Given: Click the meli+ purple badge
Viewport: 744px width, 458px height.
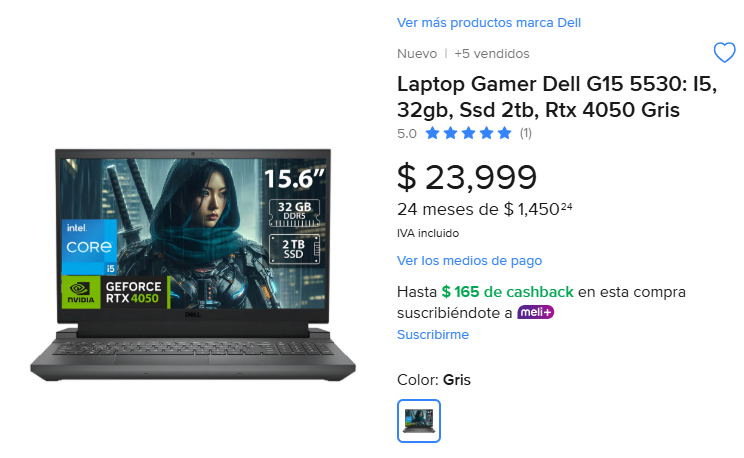Looking at the screenshot, I should point(535,312).
